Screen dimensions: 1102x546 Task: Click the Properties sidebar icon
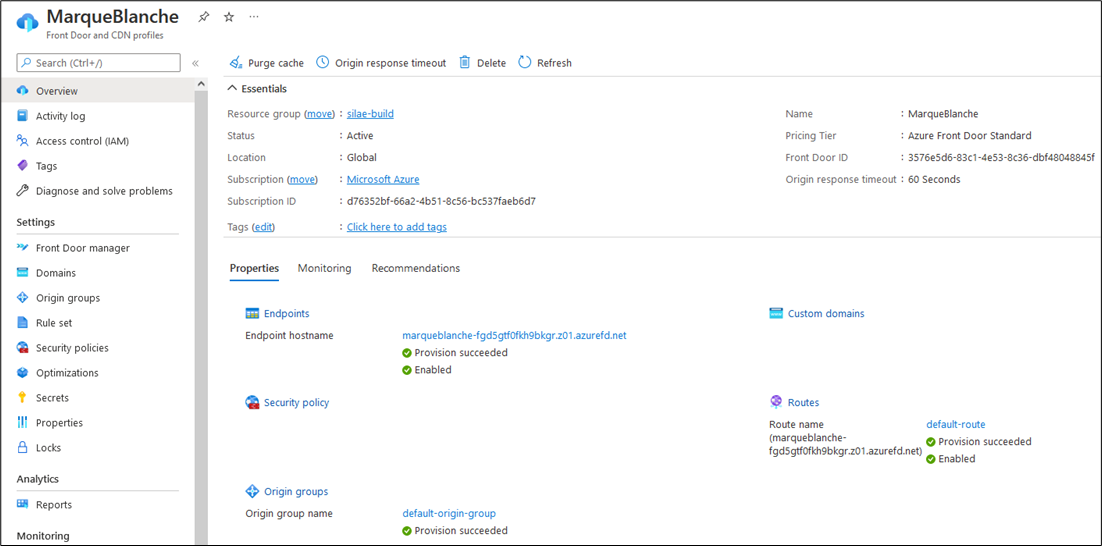click(x=22, y=422)
